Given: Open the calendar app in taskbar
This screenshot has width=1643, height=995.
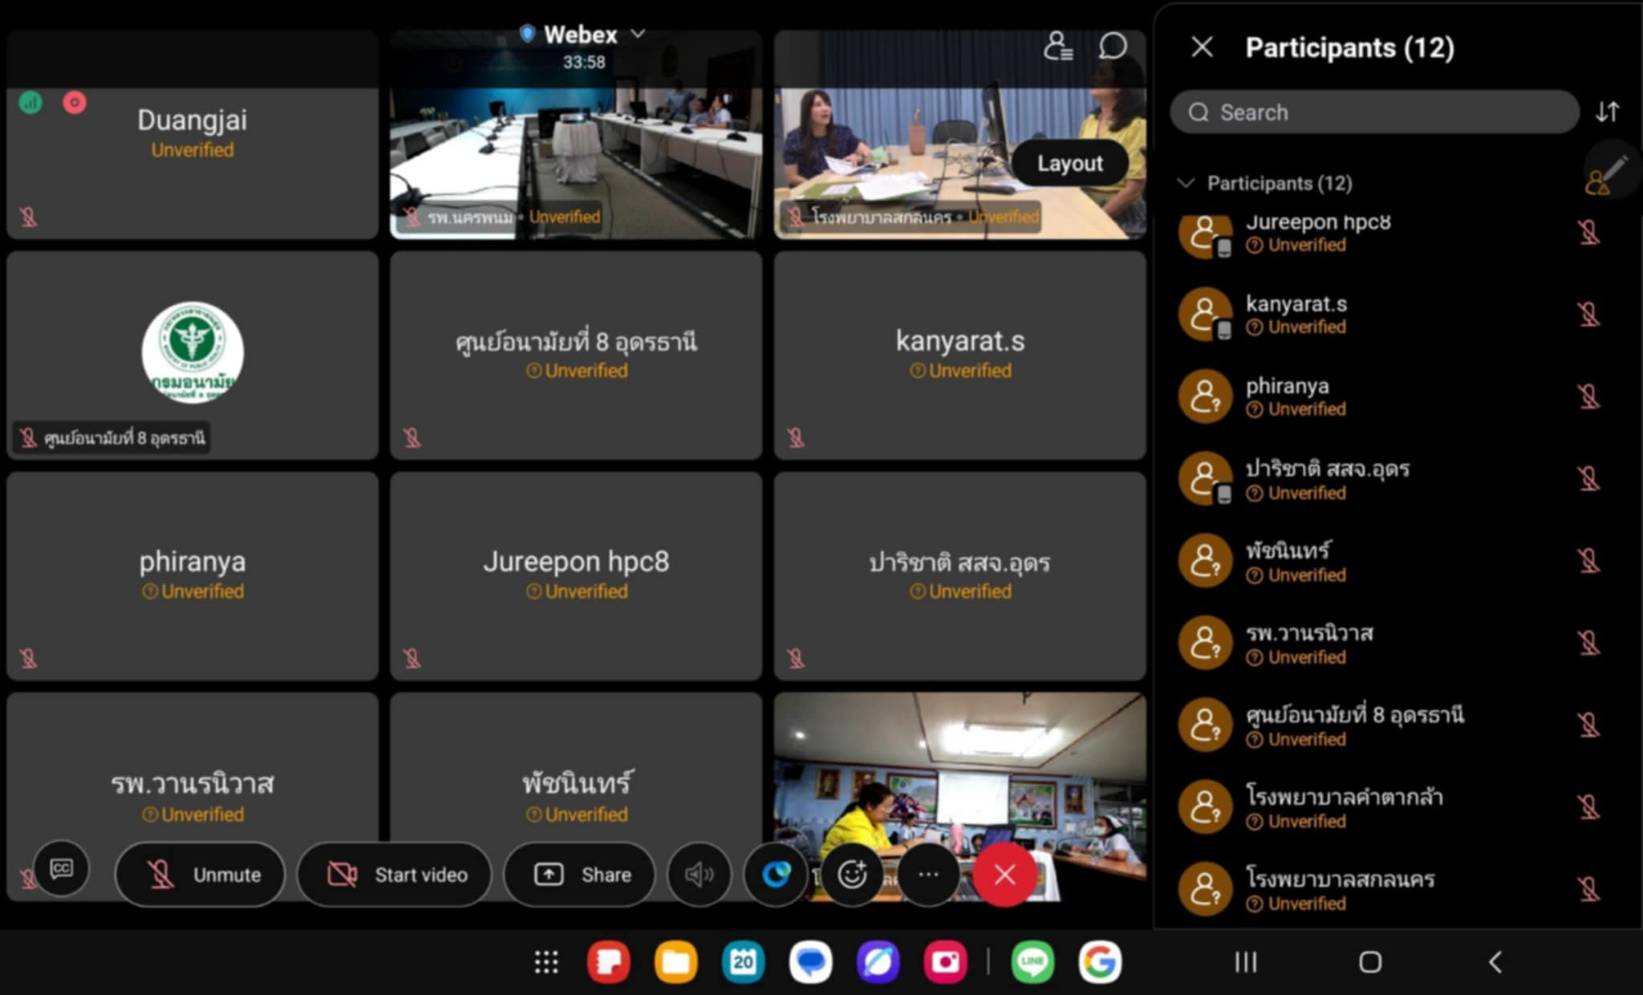Looking at the screenshot, I should coord(743,962).
